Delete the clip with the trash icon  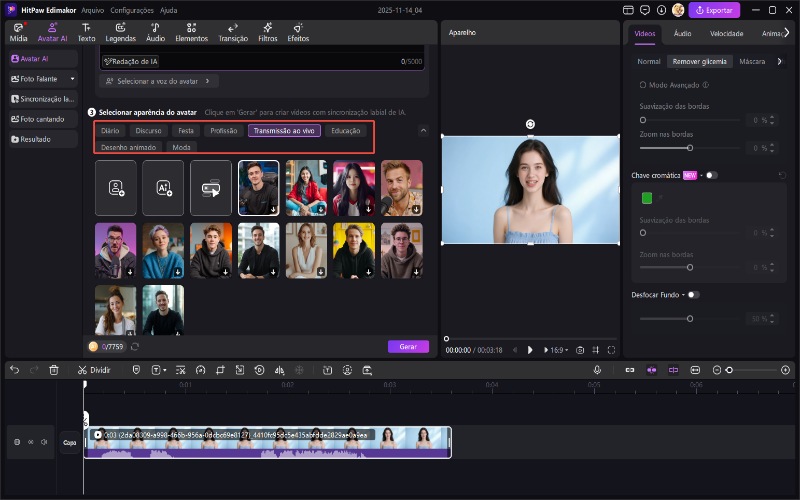point(54,369)
